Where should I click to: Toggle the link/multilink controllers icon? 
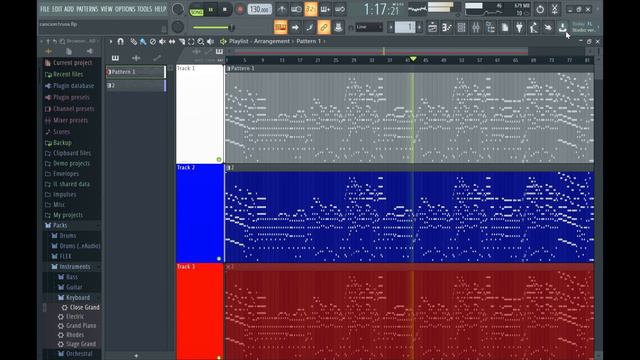[x=324, y=27]
